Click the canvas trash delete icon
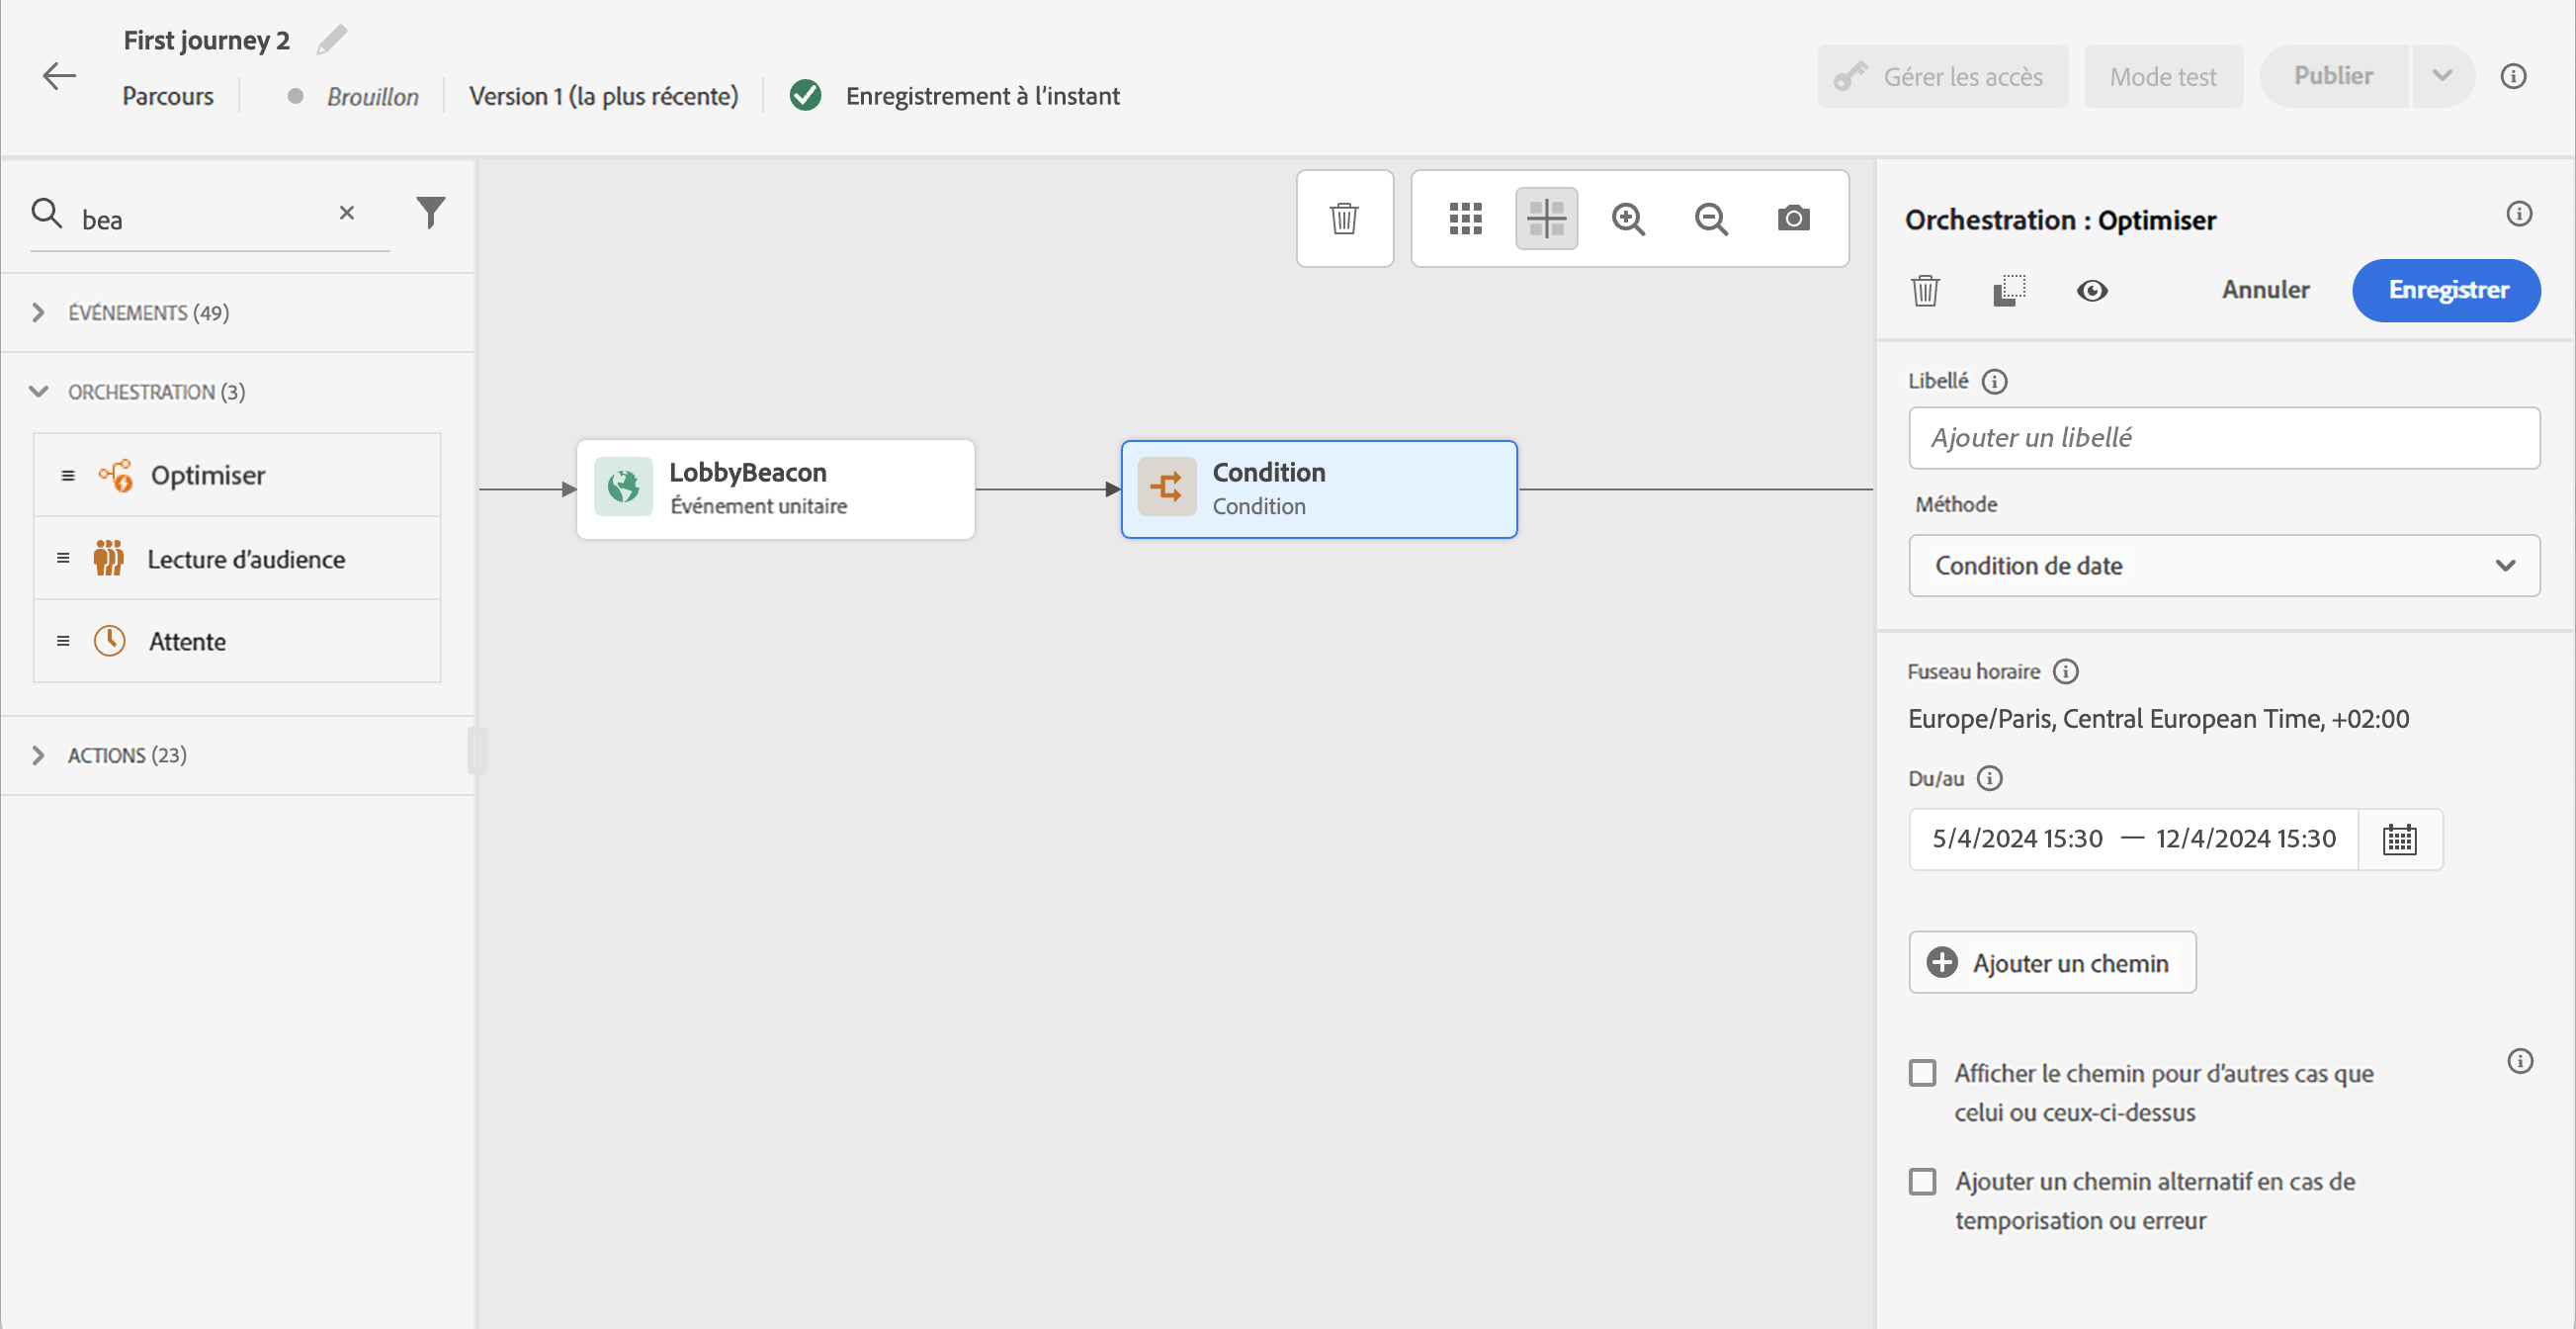Viewport: 2576px width, 1329px height. 1344,218
